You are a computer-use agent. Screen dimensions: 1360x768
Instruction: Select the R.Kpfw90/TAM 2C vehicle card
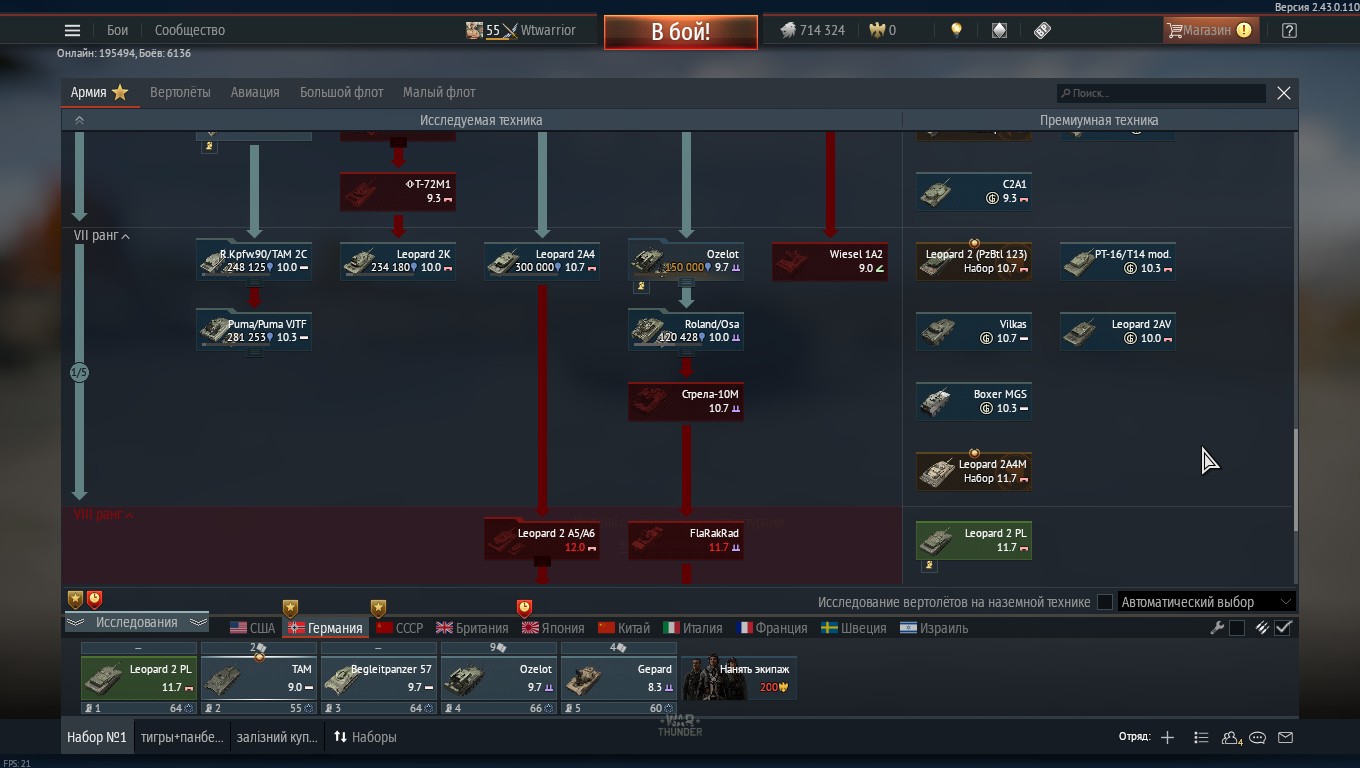254,261
